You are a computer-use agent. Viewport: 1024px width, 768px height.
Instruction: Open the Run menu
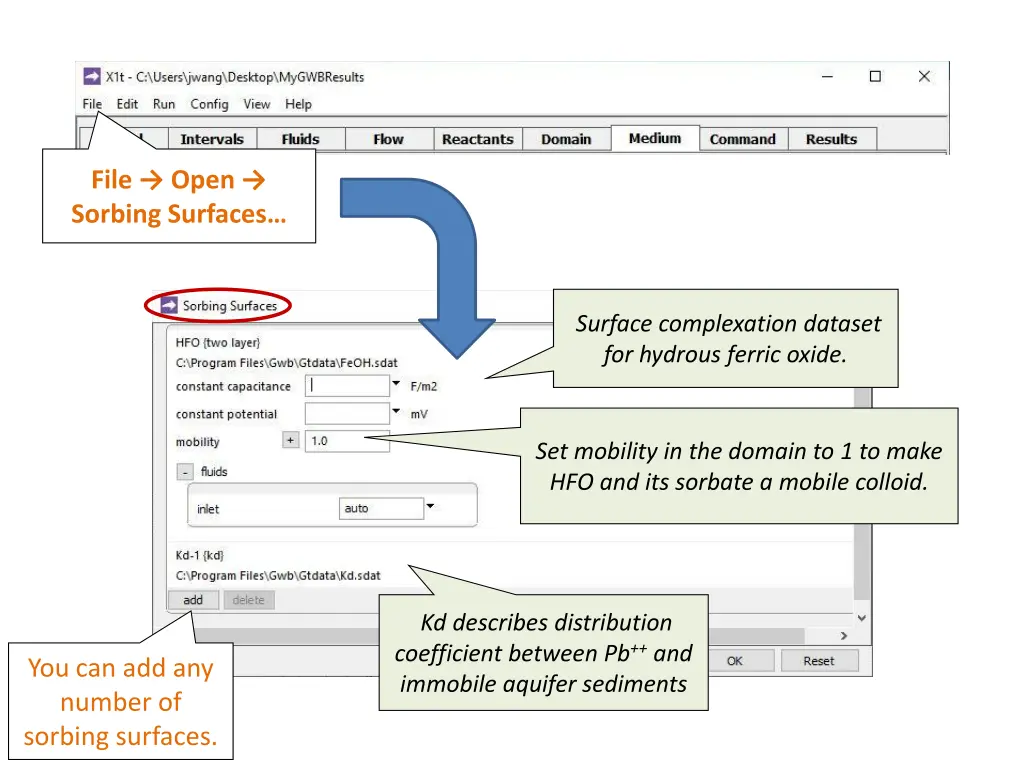point(164,104)
